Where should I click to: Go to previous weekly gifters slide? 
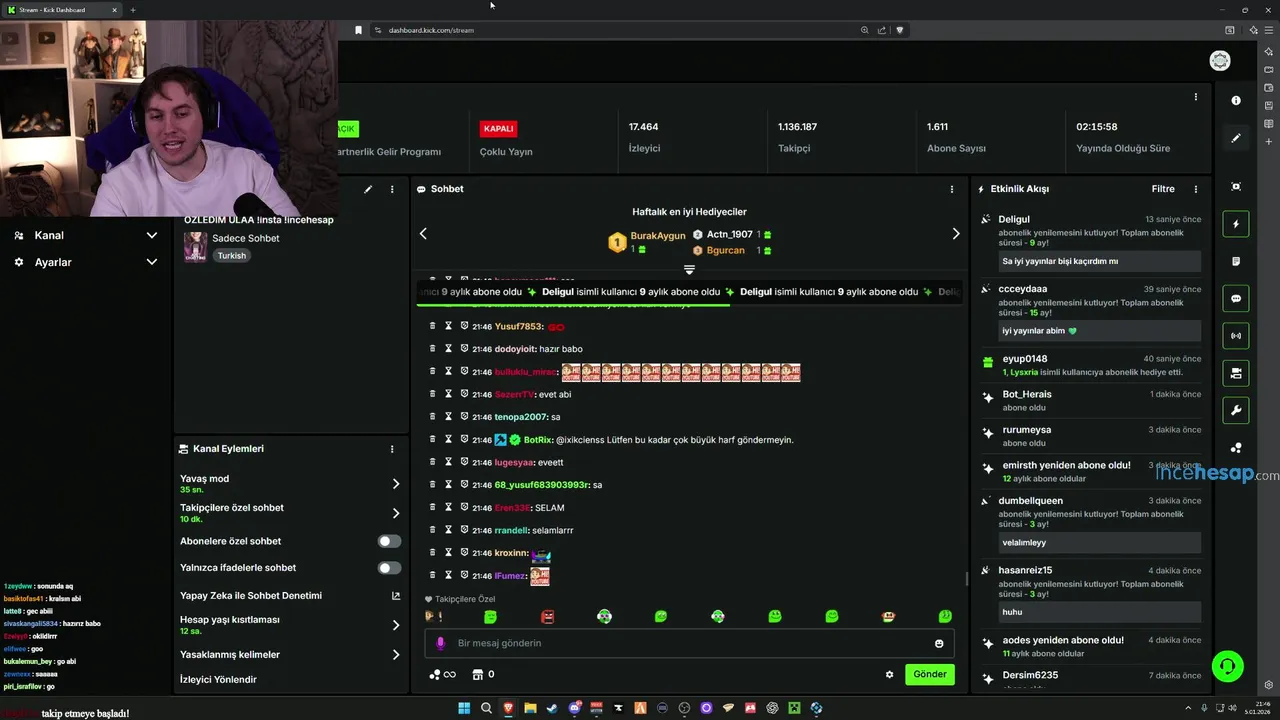click(x=423, y=233)
